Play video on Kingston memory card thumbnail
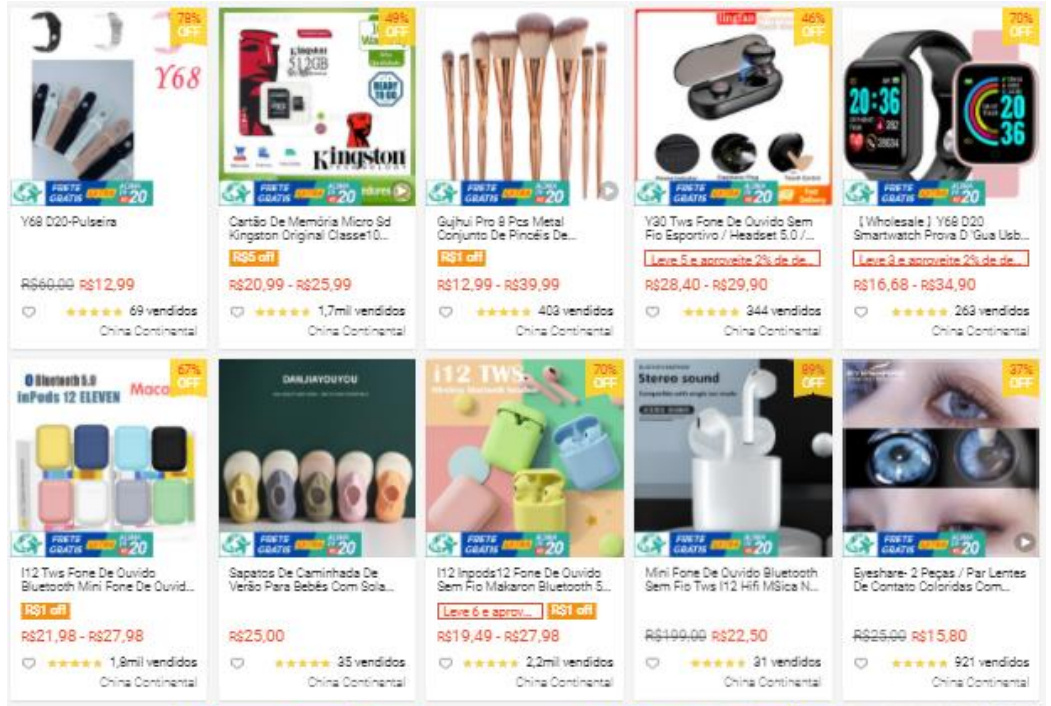The image size is (1051, 706). (401, 192)
